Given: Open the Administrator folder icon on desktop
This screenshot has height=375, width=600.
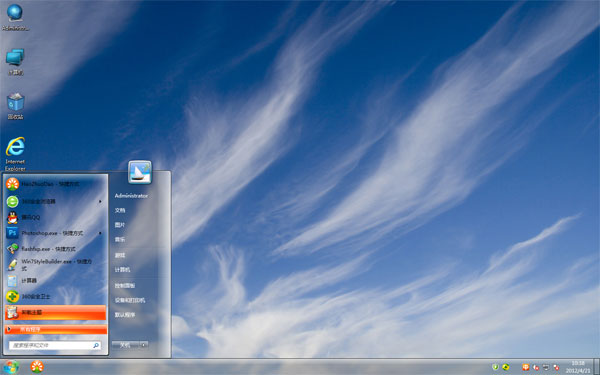Looking at the screenshot, I should click(15, 17).
